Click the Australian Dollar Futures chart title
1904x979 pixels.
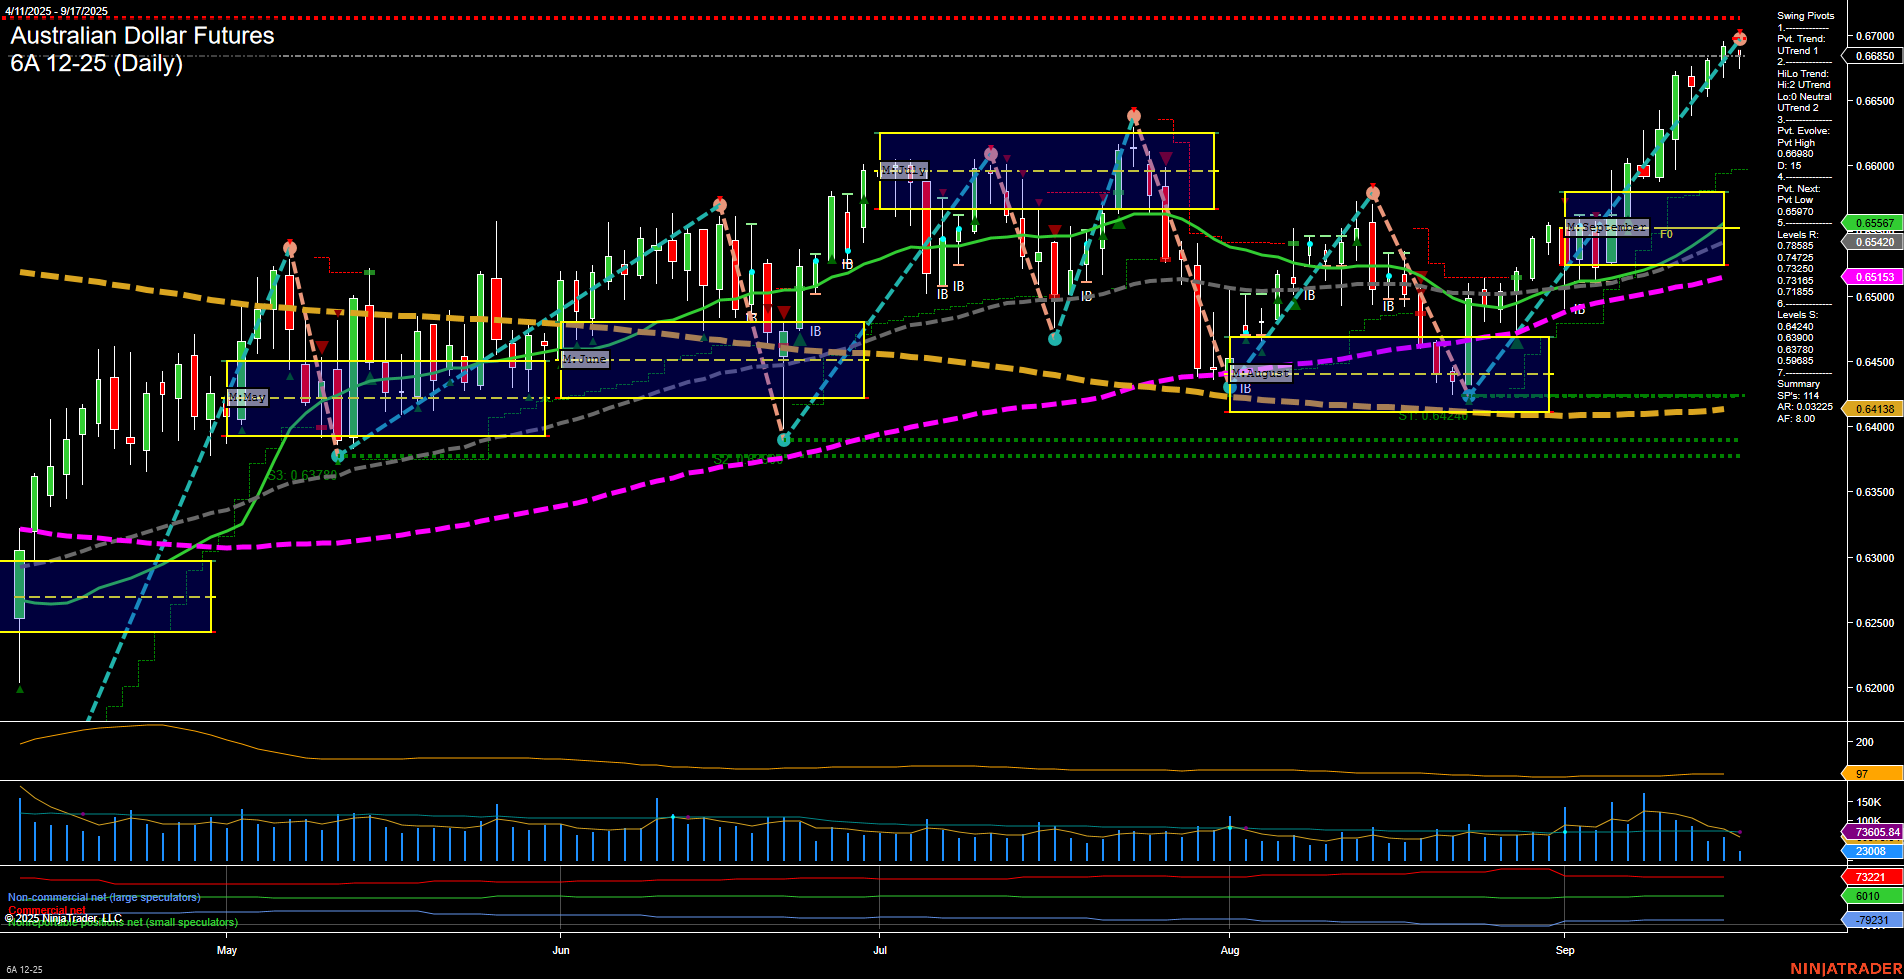pyautogui.click(x=142, y=36)
